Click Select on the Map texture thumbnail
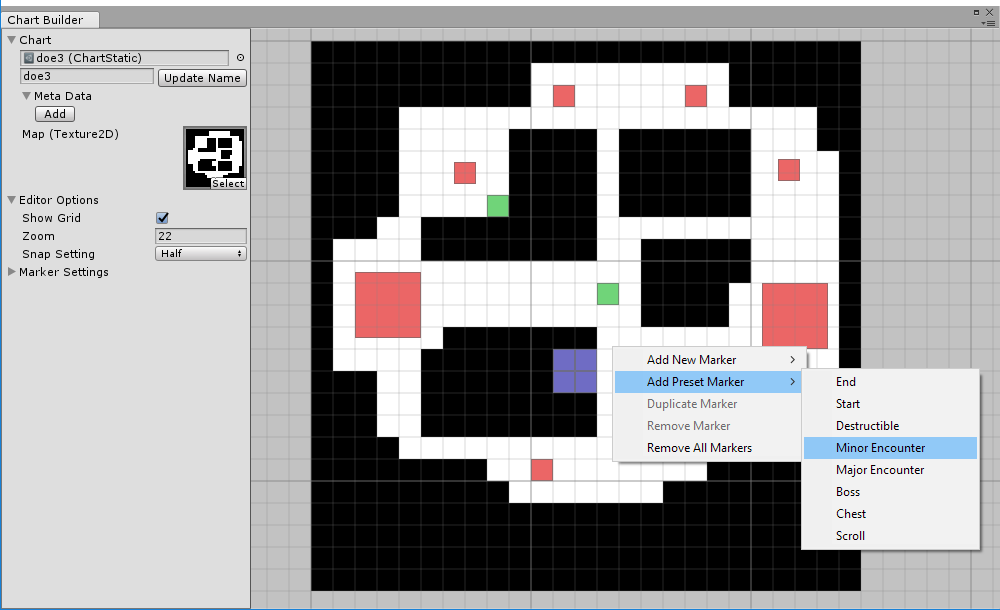Image resolution: width=1000 pixels, height=610 pixels. tap(228, 184)
